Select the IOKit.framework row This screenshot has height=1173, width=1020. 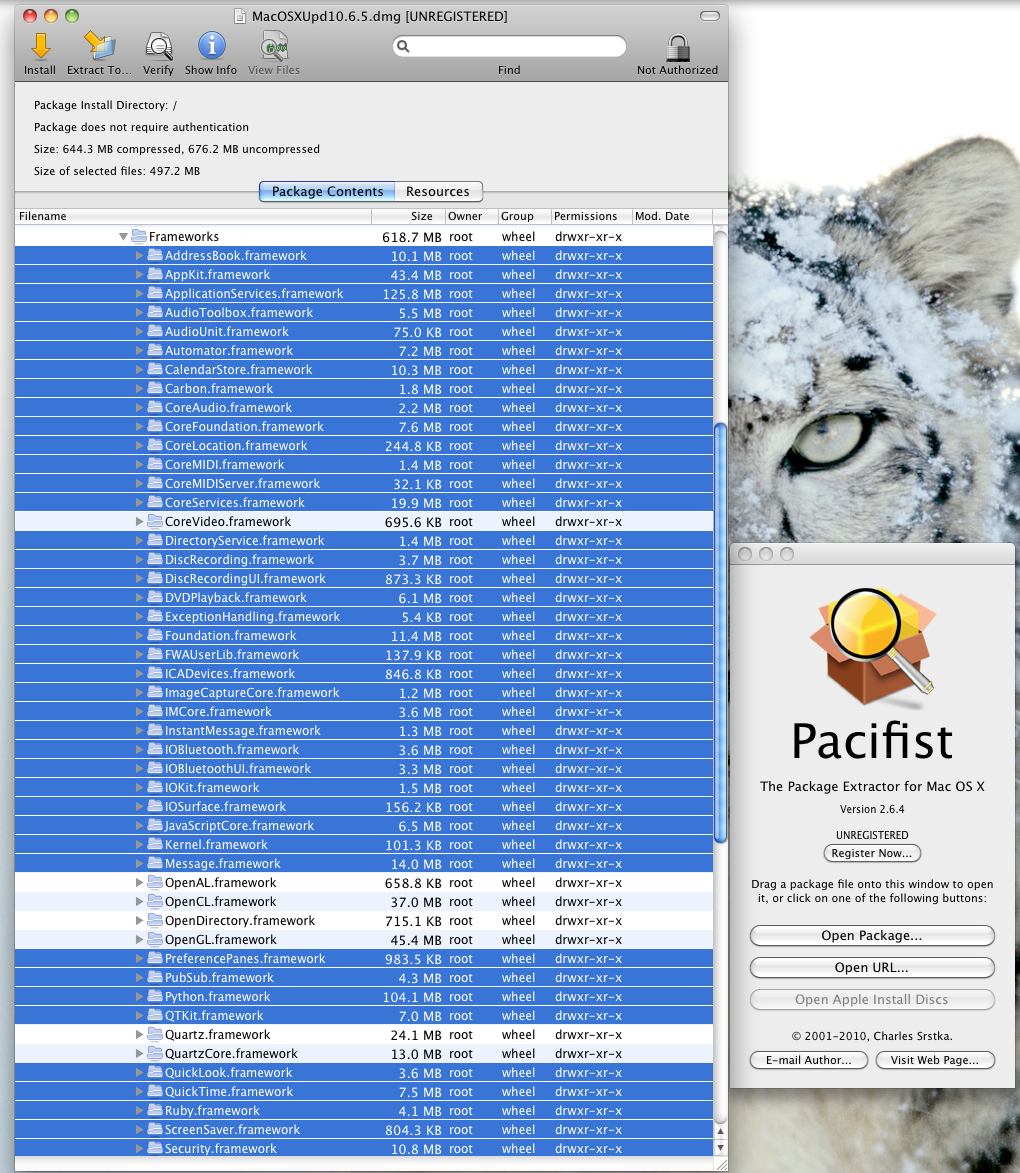pyautogui.click(x=364, y=788)
